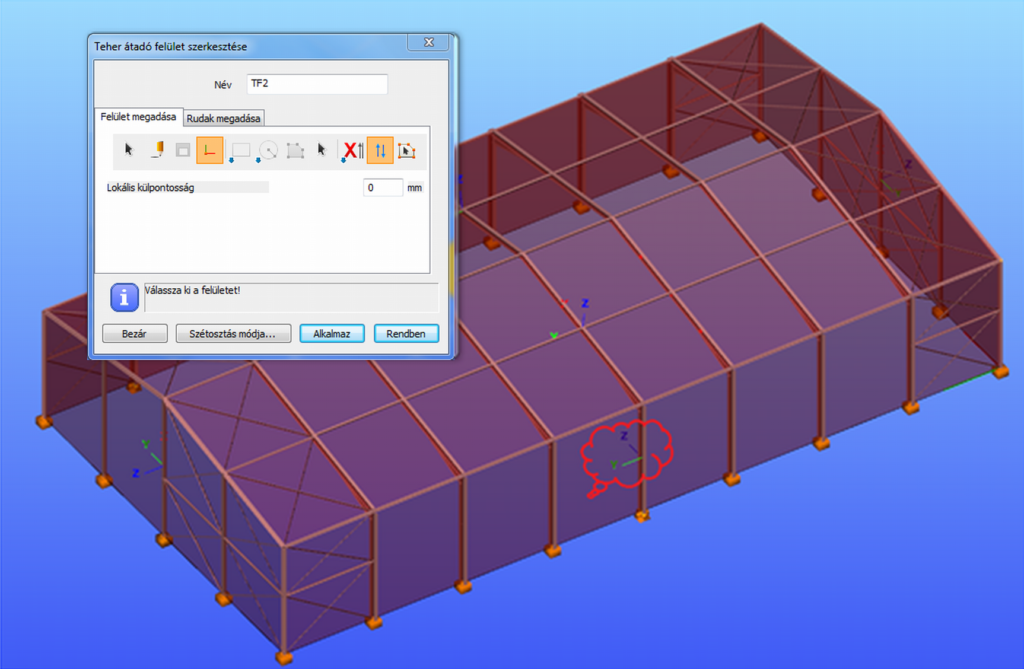Click the Lokális külpontosság value field
1024x669 pixels.
[383, 188]
